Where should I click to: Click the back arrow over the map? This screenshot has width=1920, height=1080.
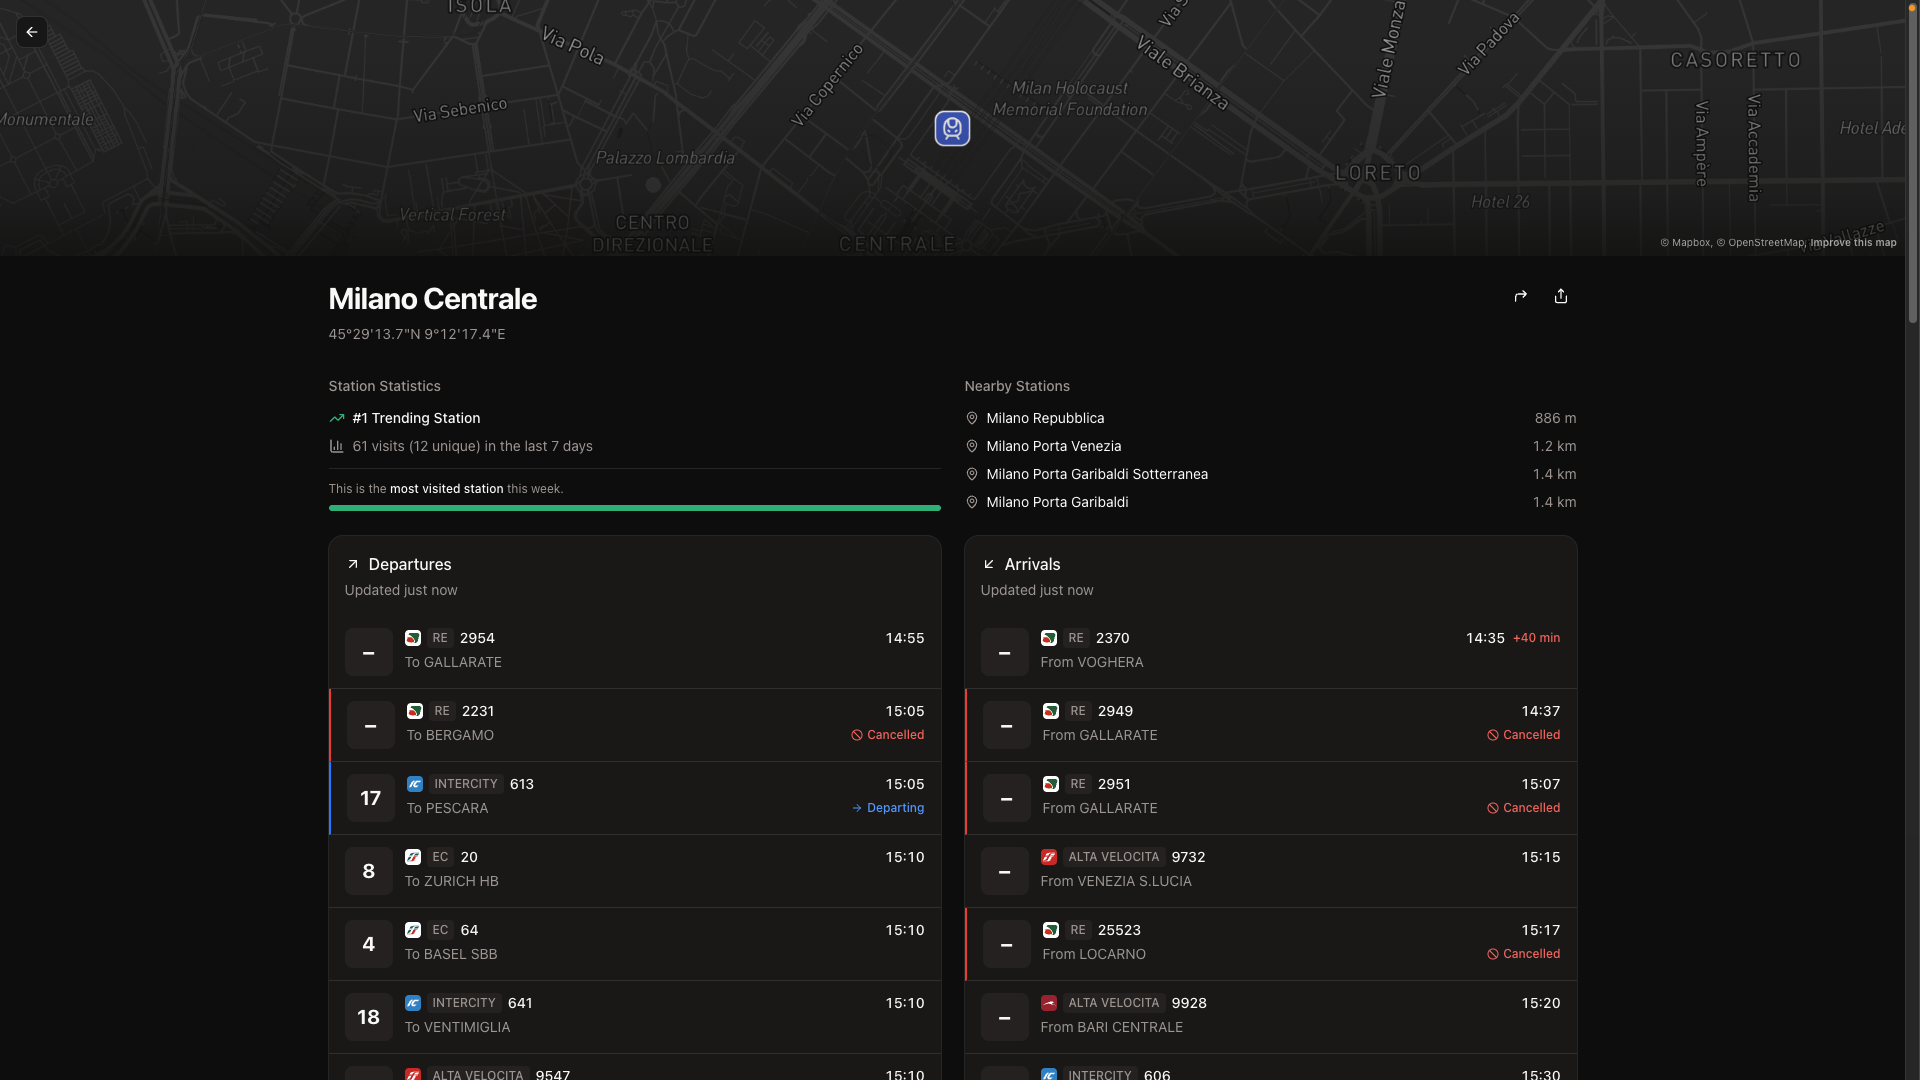[32, 32]
